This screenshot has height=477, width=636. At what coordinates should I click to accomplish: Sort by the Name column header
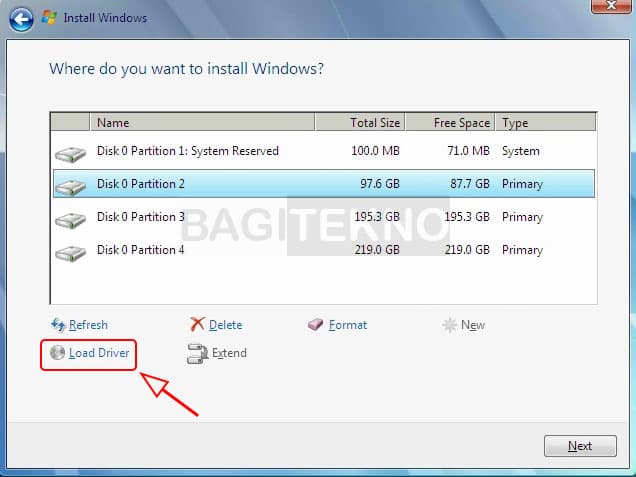point(202,122)
